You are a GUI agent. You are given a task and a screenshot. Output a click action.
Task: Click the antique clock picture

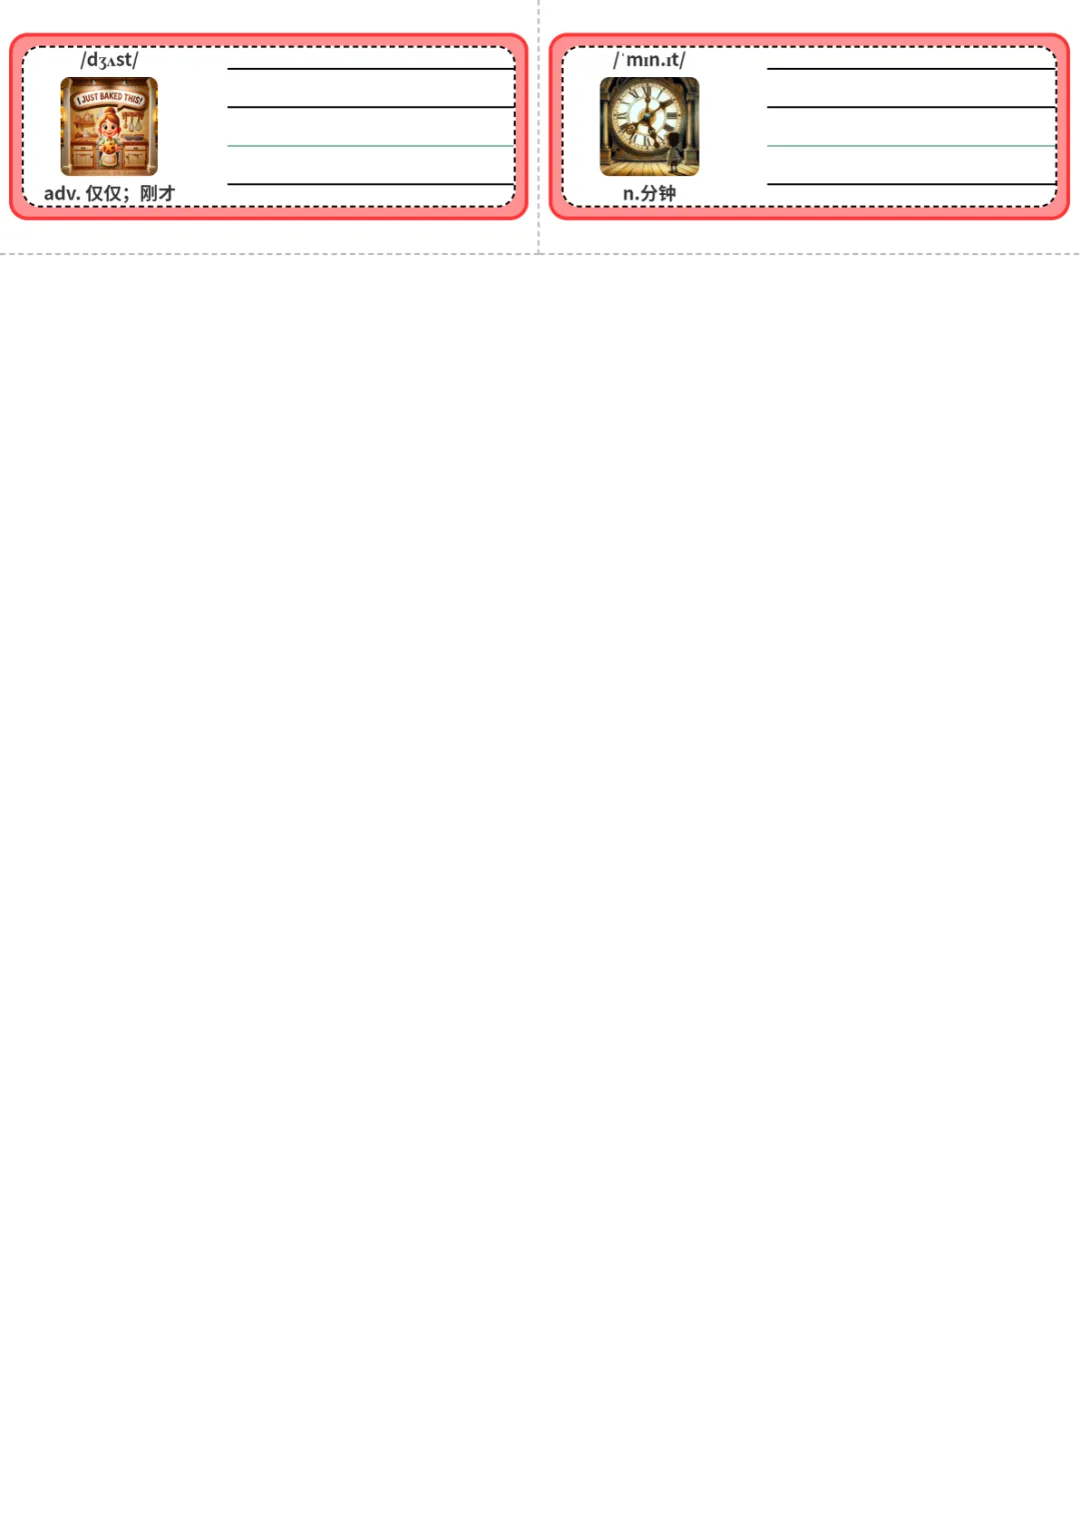649,126
